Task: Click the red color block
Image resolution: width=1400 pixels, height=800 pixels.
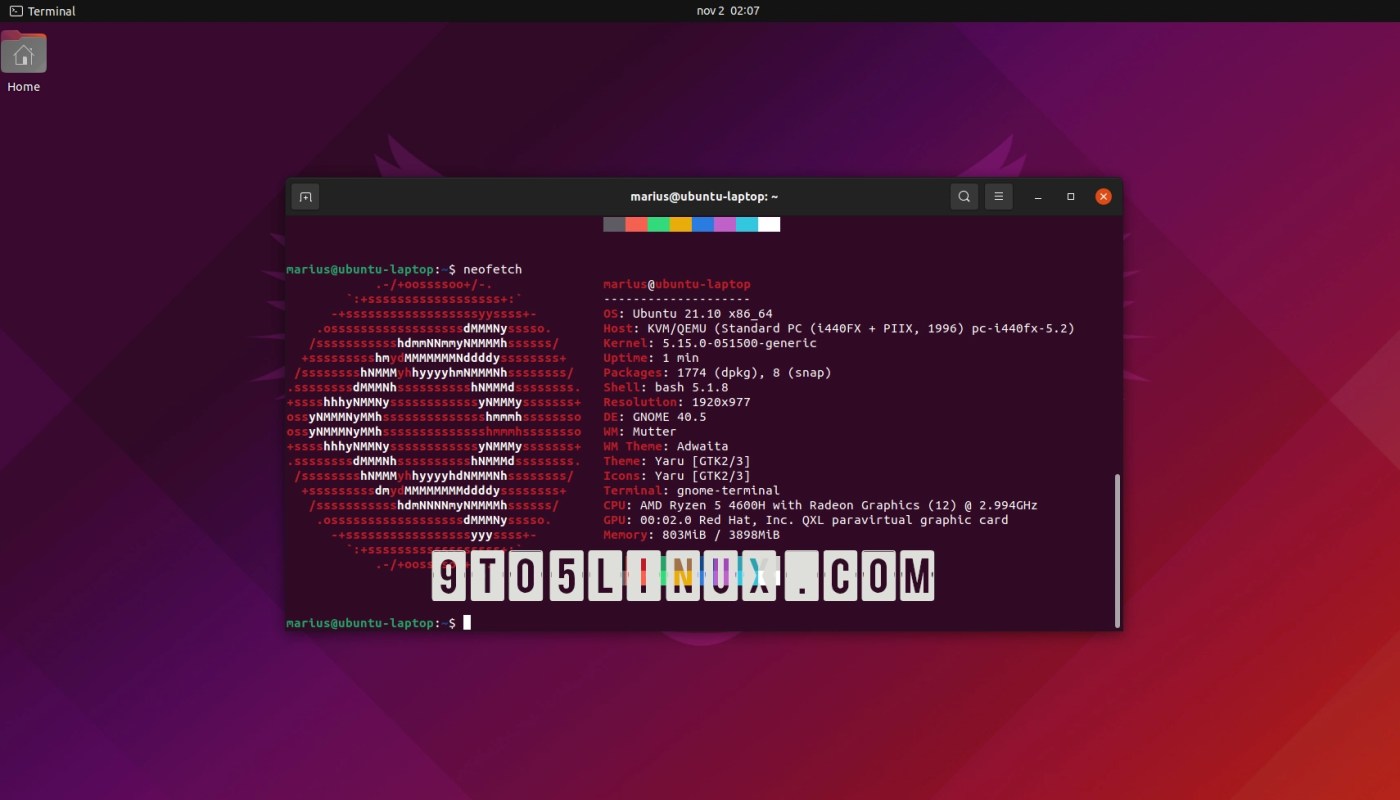Action: coord(636,224)
